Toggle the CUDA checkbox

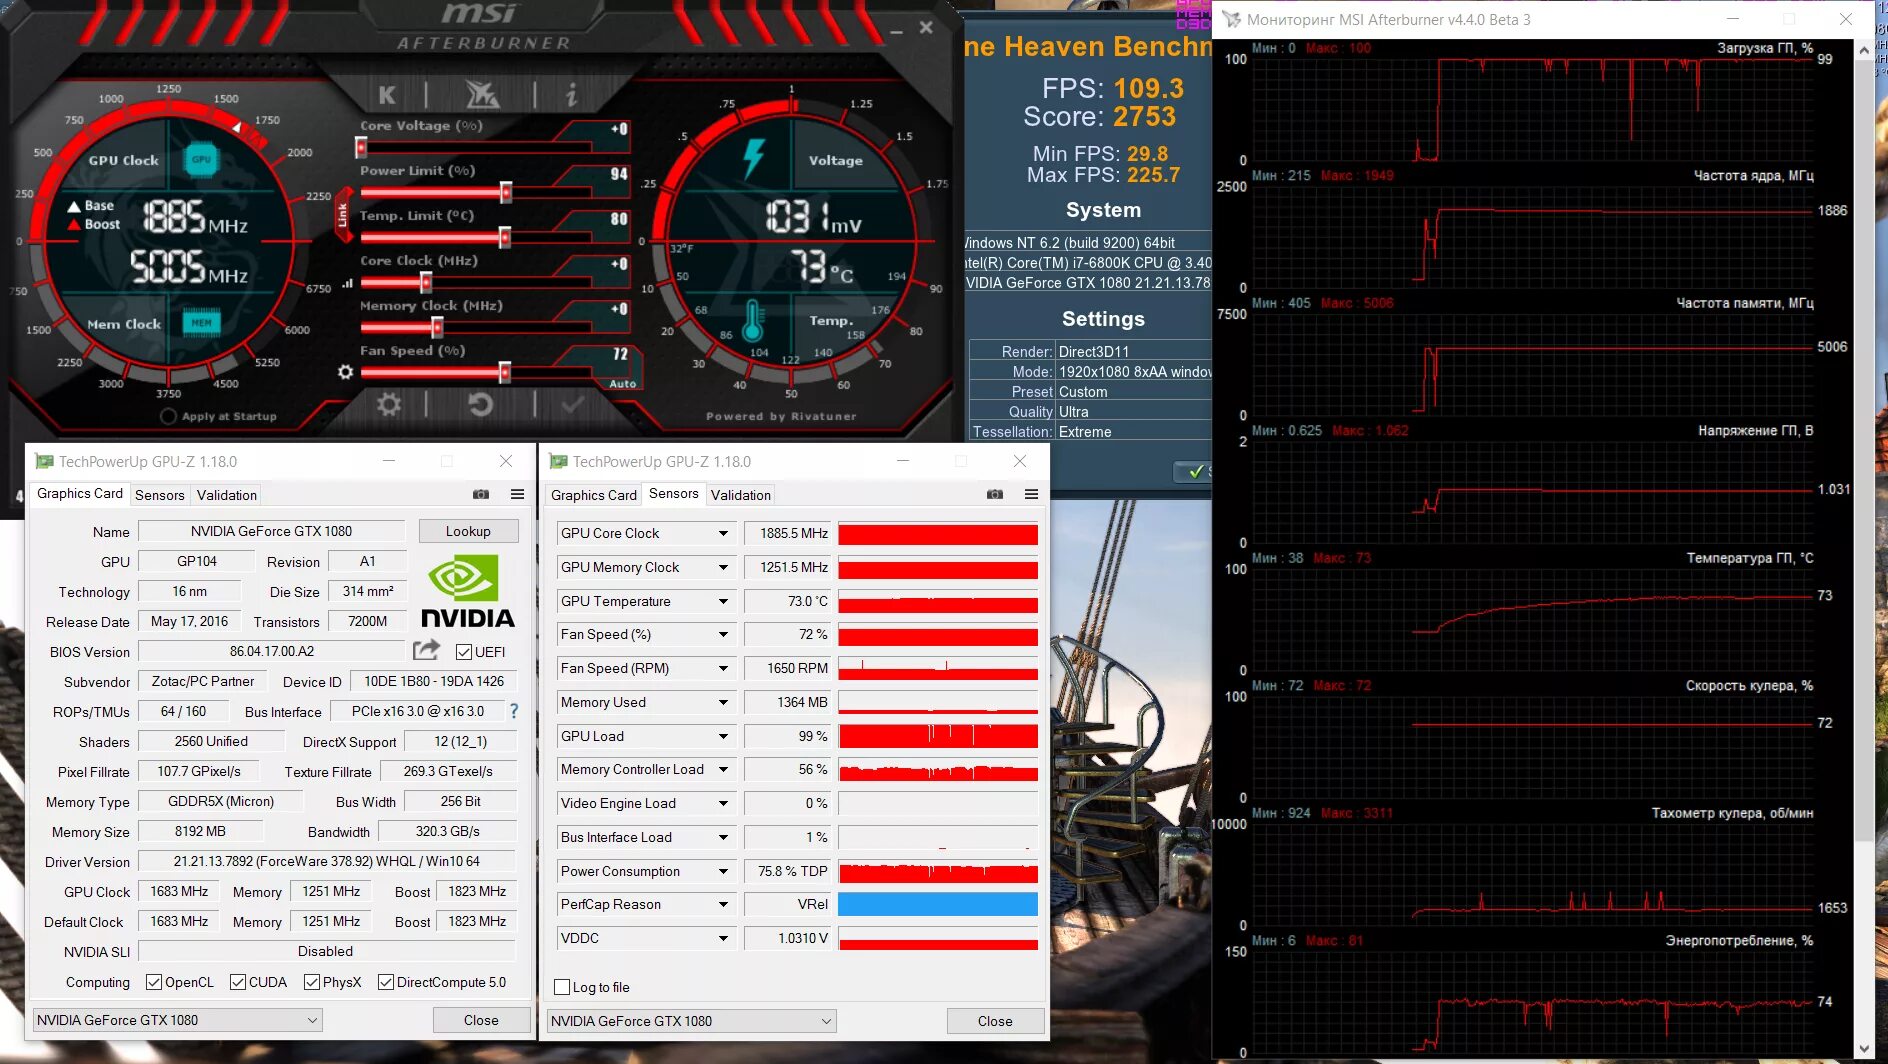coord(238,982)
